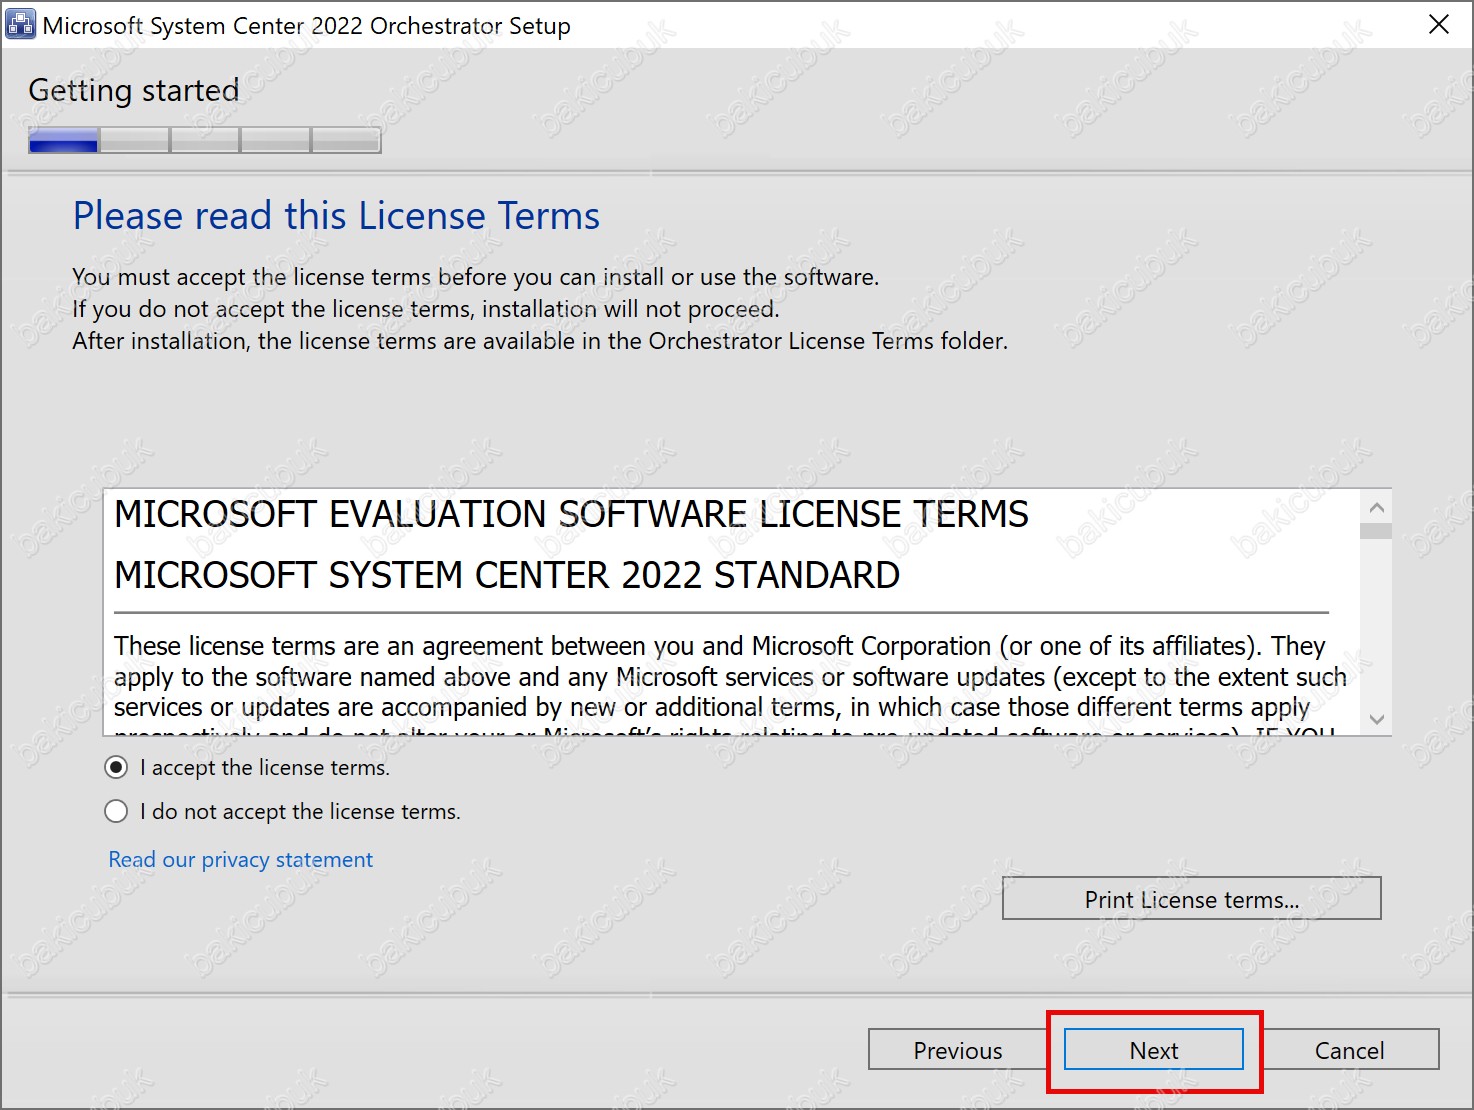The width and height of the screenshot is (1474, 1110).
Task: Proceed by clicking Next
Action: (1154, 1050)
